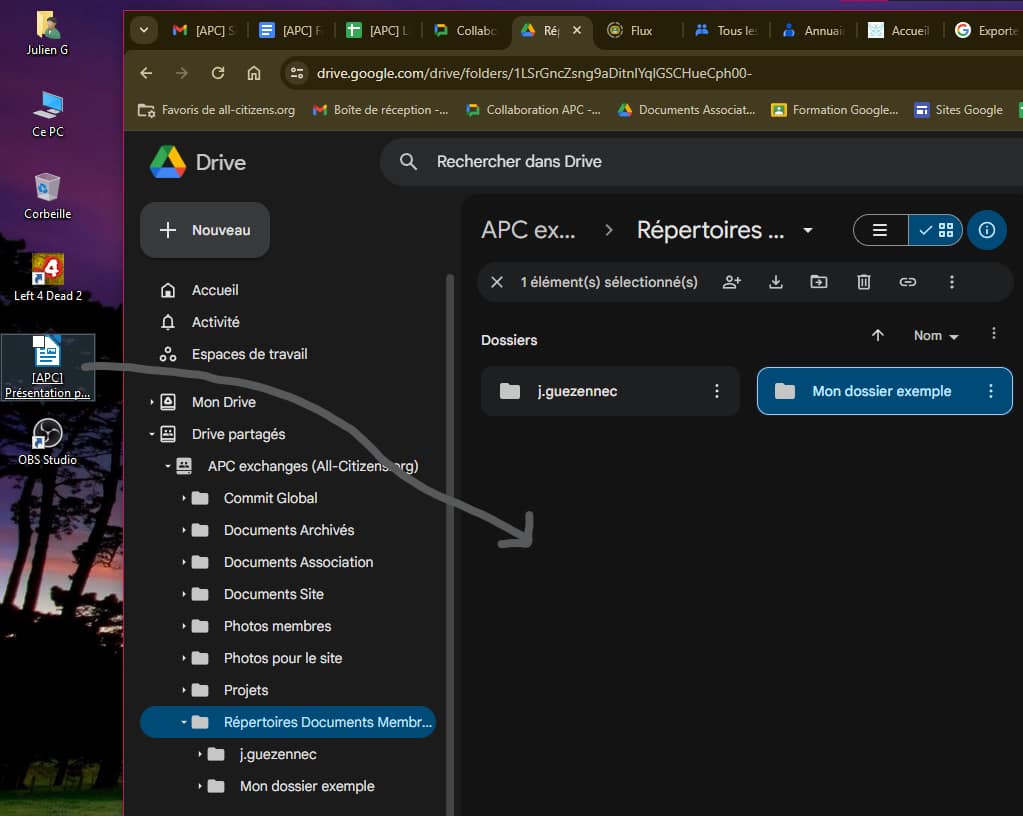Reverse sort direction with the arrow
This screenshot has height=816, width=1023.
878,336
